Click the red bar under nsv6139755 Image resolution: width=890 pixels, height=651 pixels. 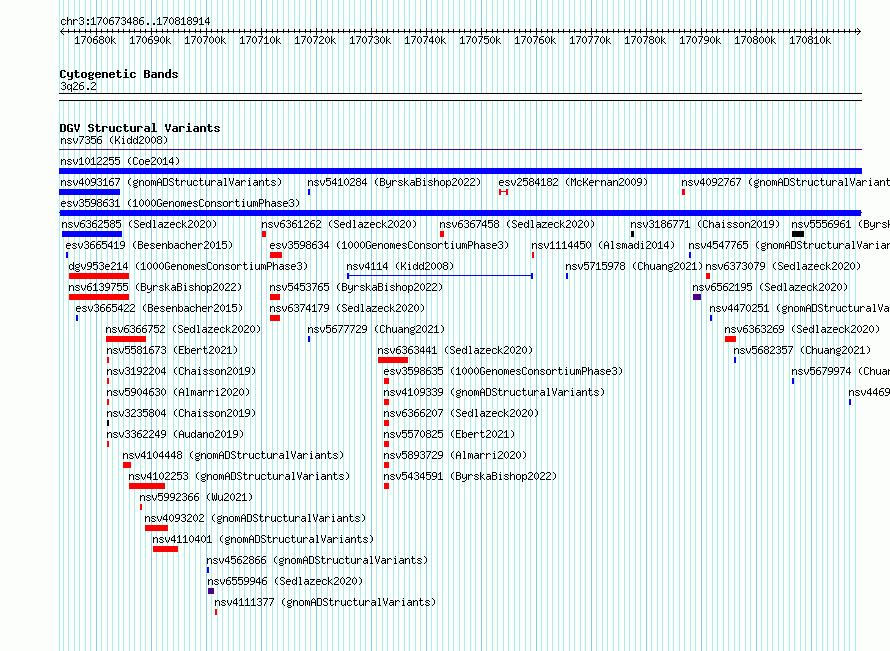point(99,297)
